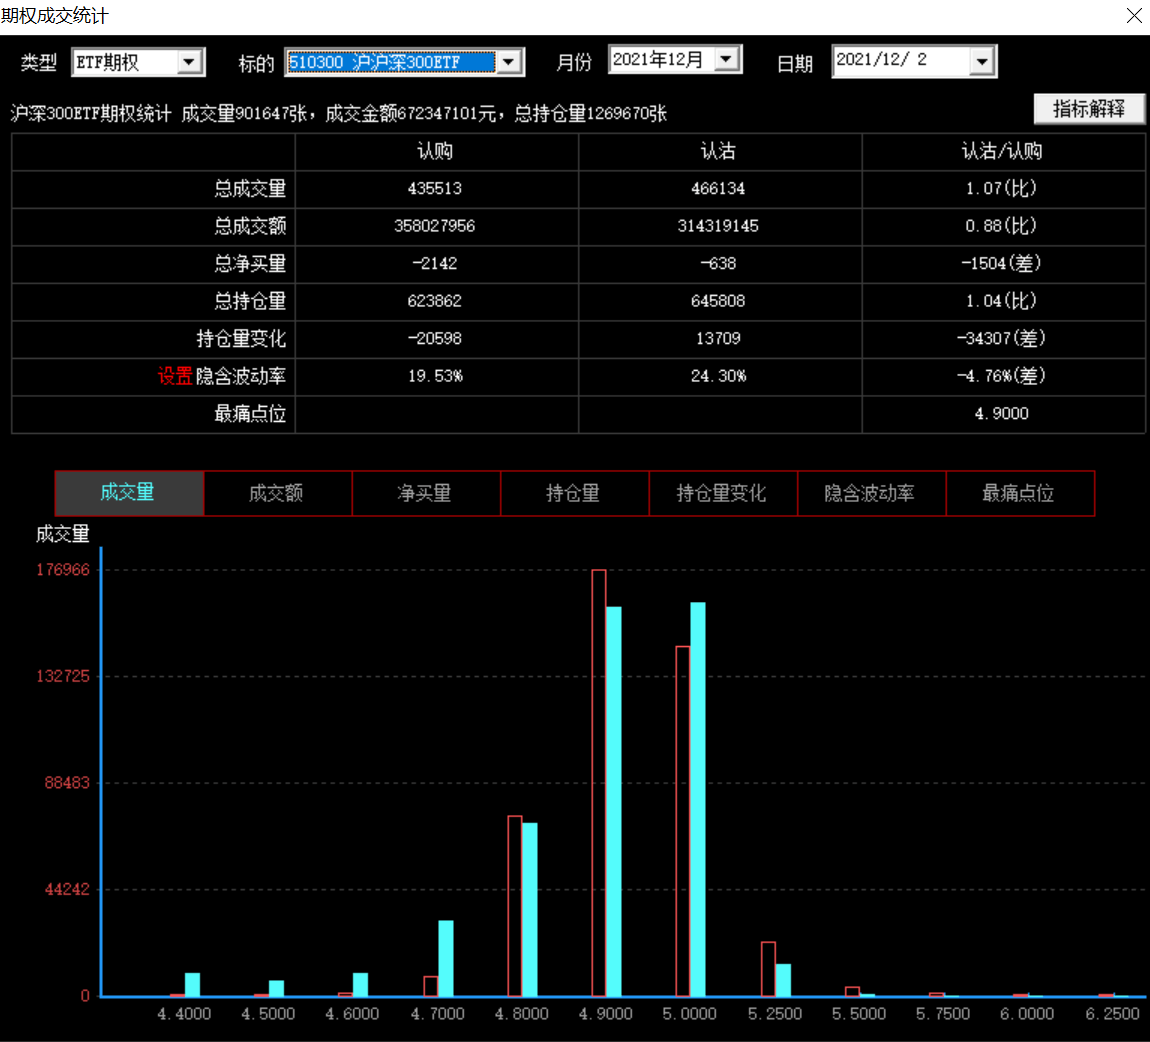Switch to the 隐含波动率 tab
The image size is (1150, 1042).
point(870,493)
